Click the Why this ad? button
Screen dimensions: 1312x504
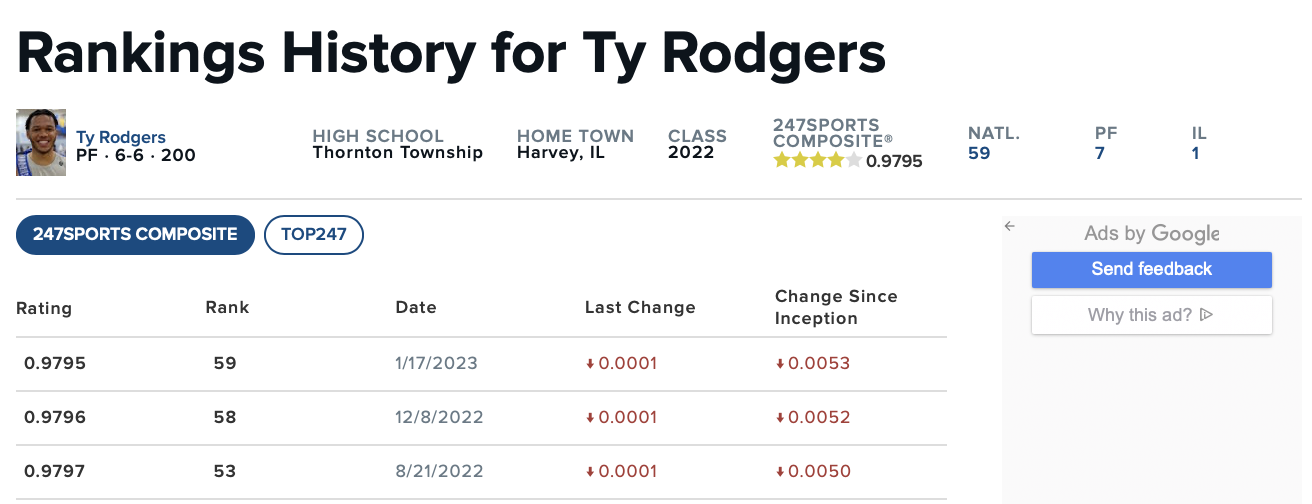coord(1151,315)
